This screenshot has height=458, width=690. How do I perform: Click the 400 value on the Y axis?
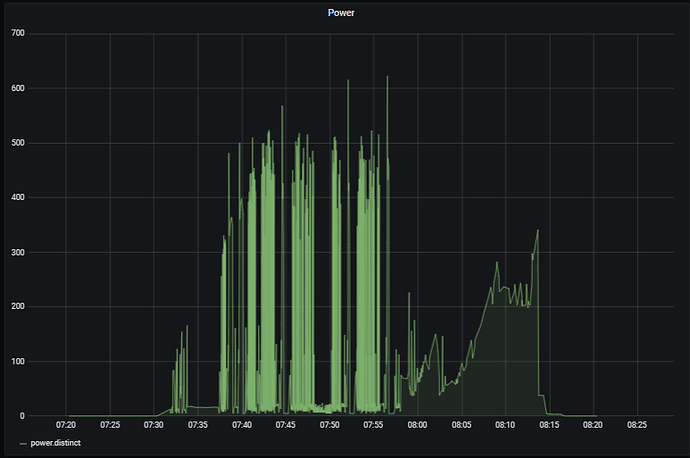[x=18, y=198]
